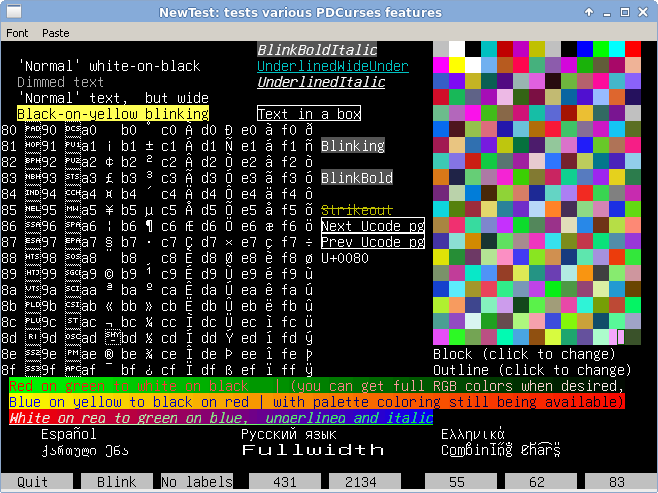Click the gray 'Blinking' label
This screenshot has width=658, height=493.
[x=353, y=146]
